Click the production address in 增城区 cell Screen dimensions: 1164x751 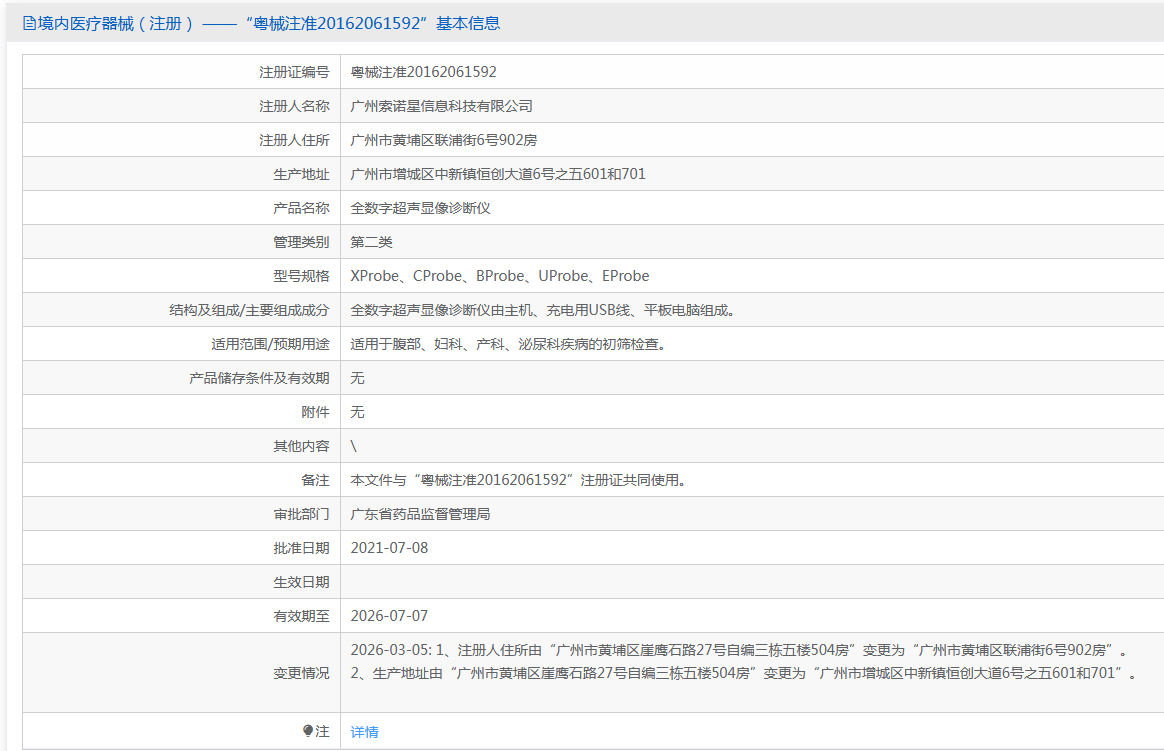pos(498,174)
